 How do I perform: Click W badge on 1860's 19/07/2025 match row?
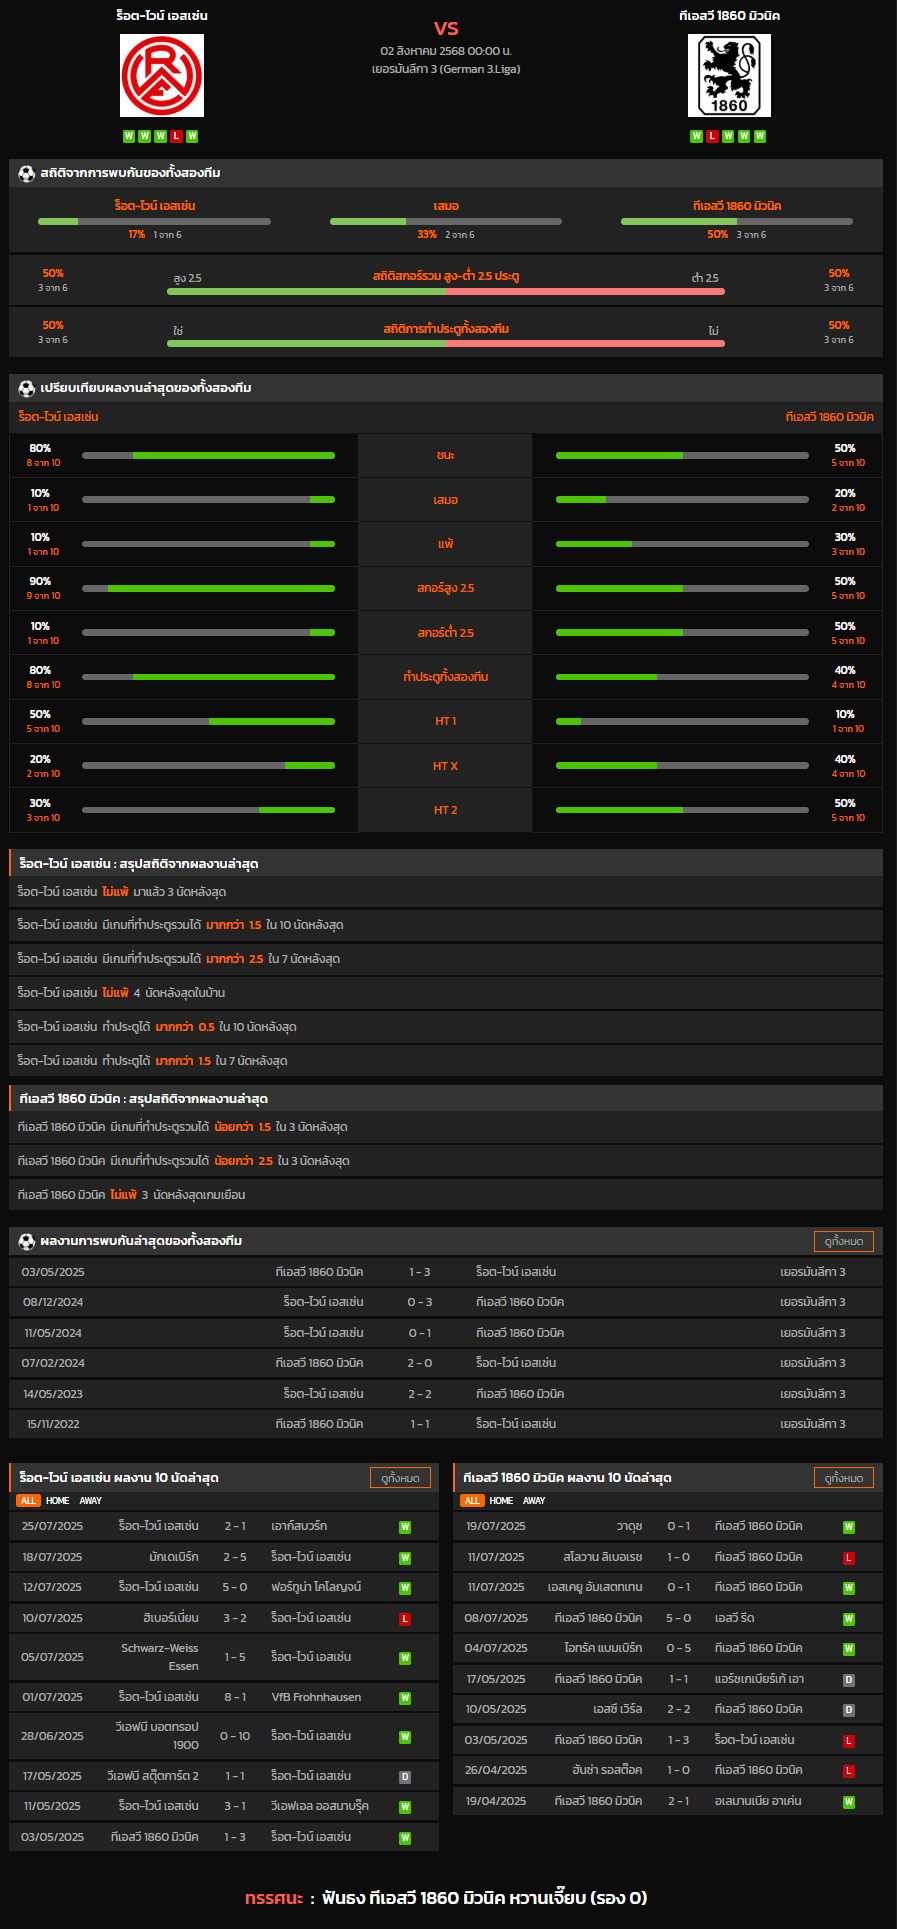849,1527
